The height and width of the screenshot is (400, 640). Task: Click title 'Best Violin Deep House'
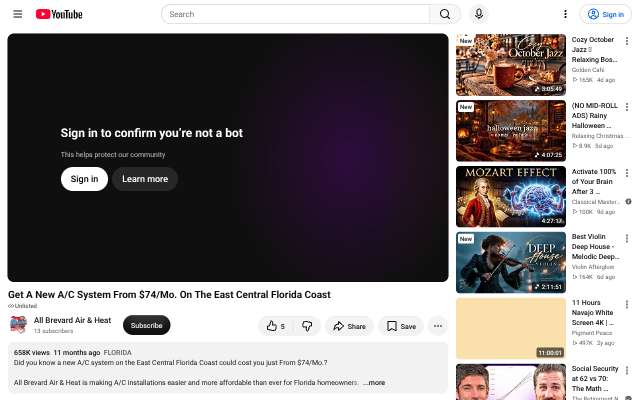(x=596, y=247)
